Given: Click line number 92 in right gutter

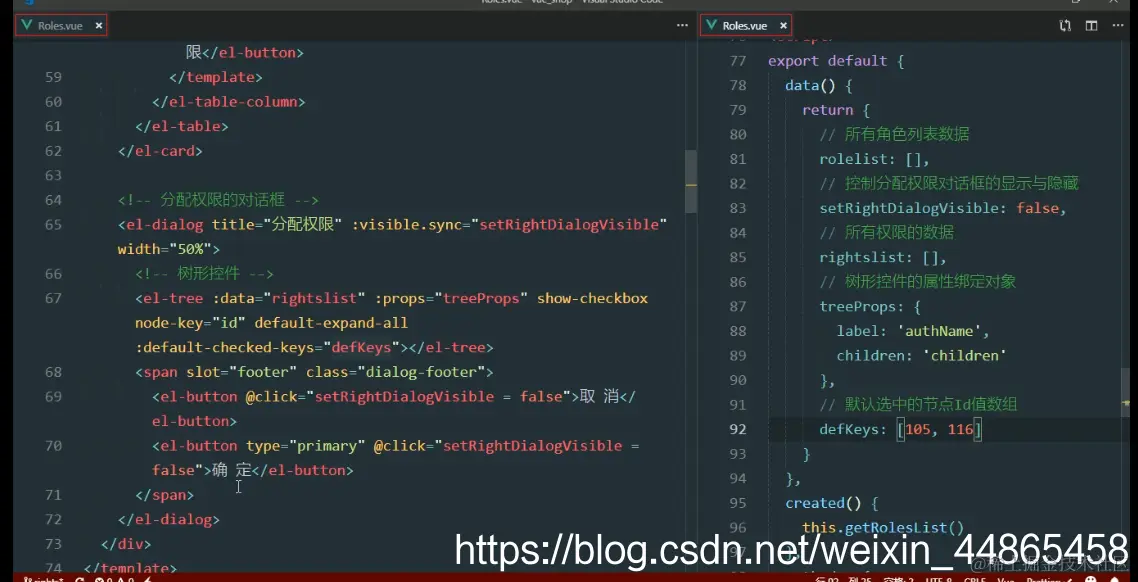Looking at the screenshot, I should 737,430.
